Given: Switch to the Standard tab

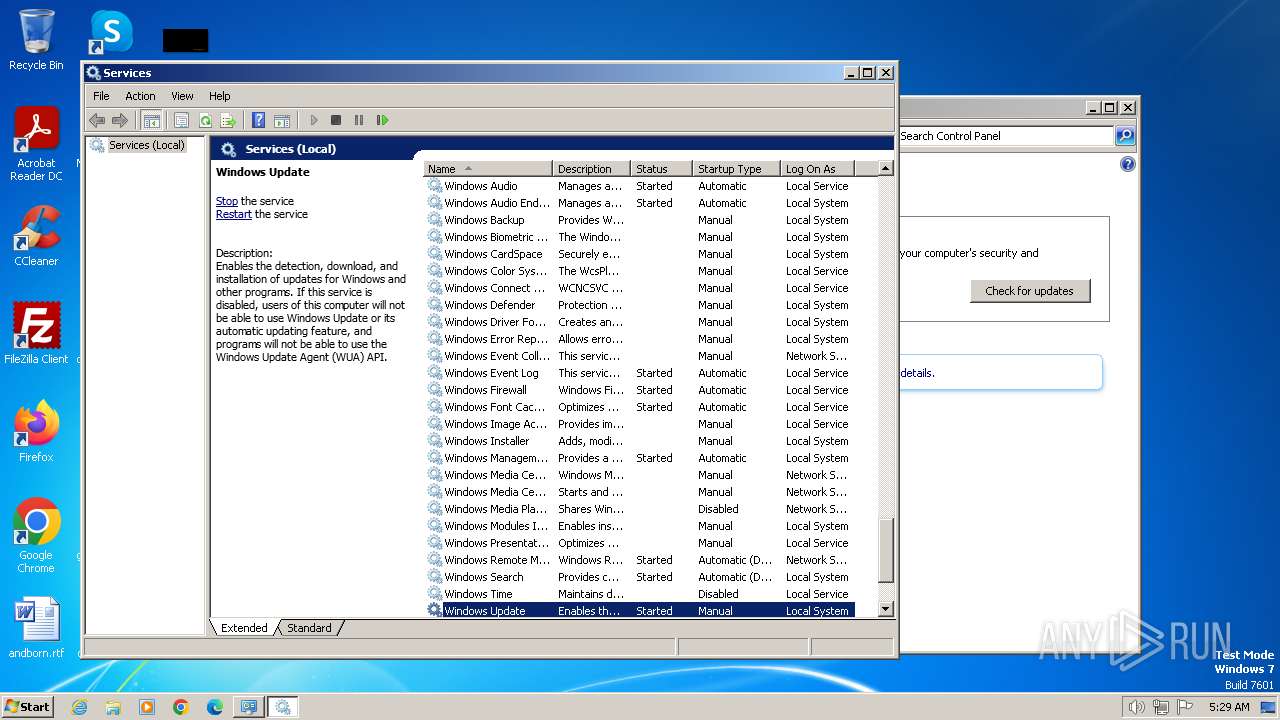Looking at the screenshot, I should click(x=309, y=628).
